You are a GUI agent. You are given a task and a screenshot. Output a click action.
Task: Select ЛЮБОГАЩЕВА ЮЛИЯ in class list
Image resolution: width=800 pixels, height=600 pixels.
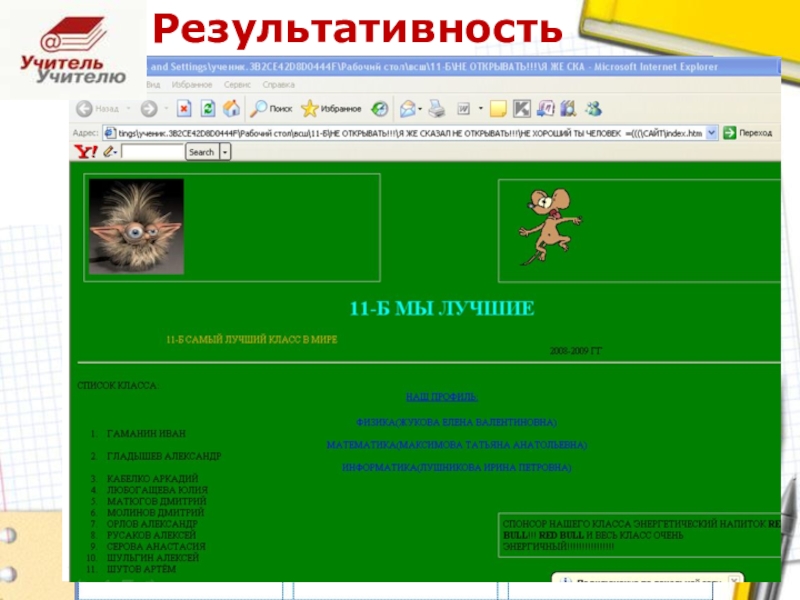tap(157, 490)
